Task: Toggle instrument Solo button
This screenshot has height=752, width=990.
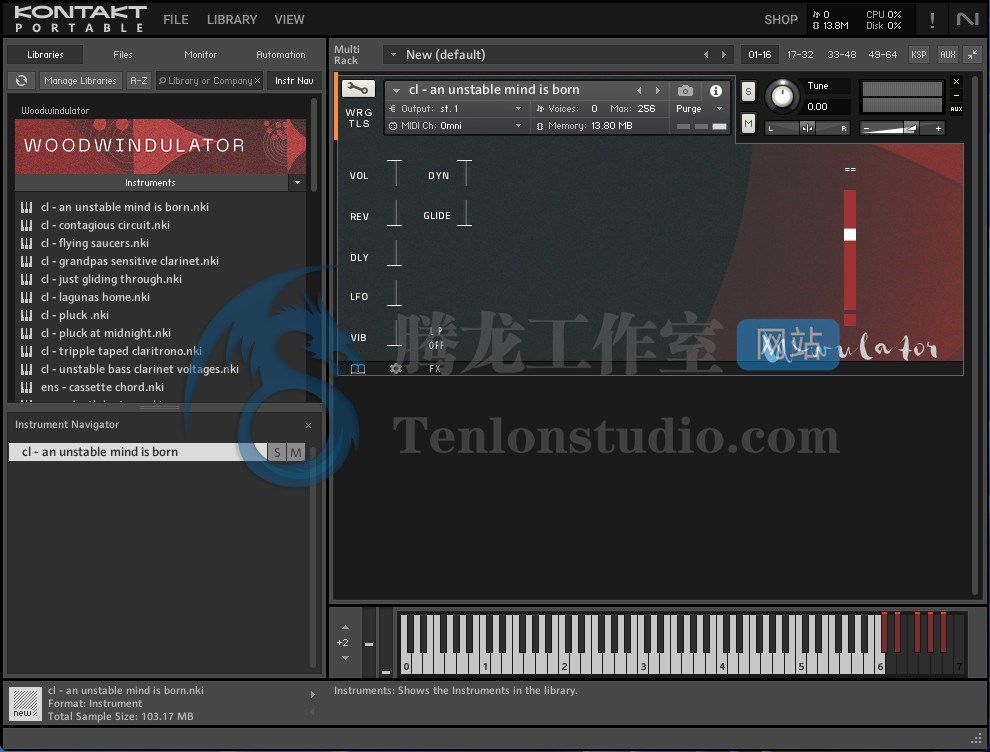Action: [x=748, y=92]
